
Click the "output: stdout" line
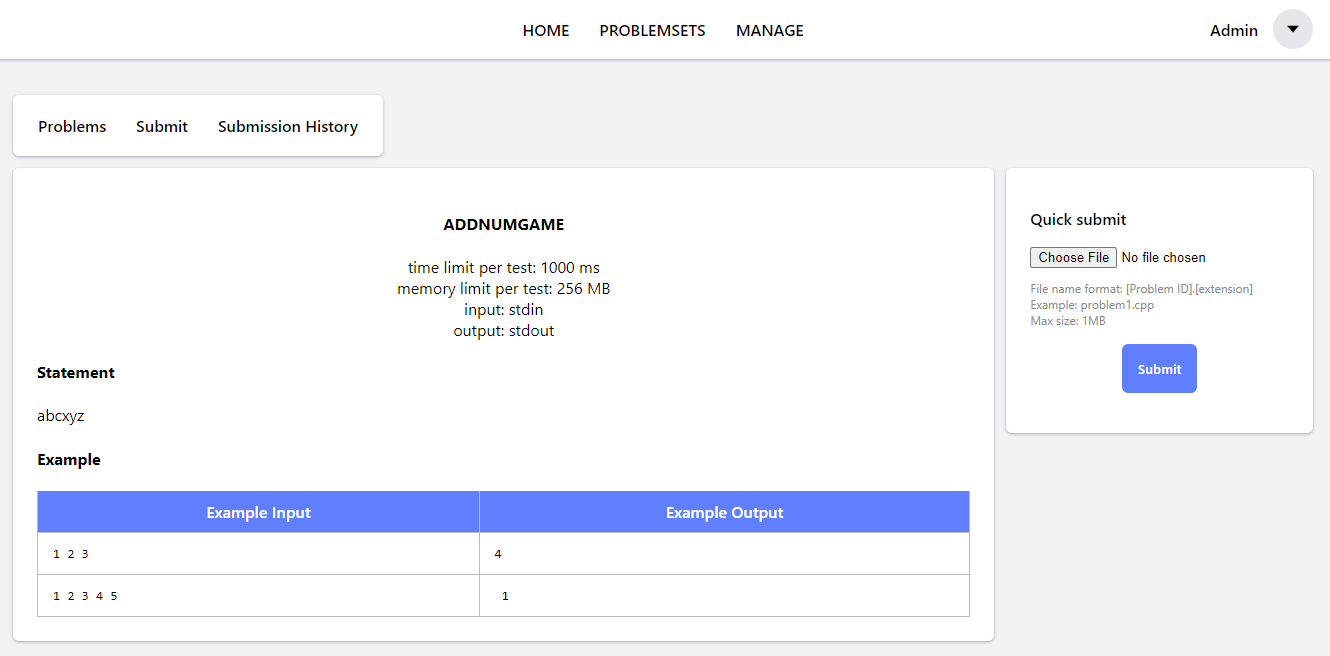pos(504,331)
